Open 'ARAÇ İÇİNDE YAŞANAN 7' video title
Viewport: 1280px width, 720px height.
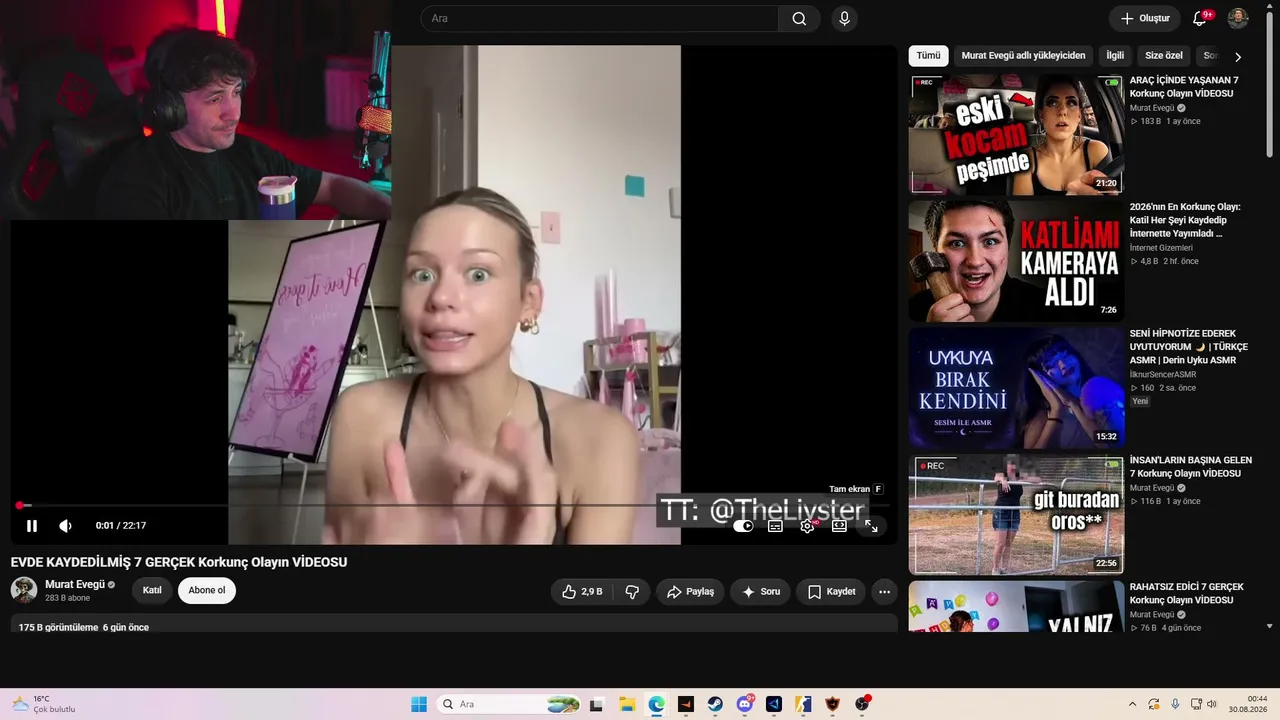click(1184, 87)
